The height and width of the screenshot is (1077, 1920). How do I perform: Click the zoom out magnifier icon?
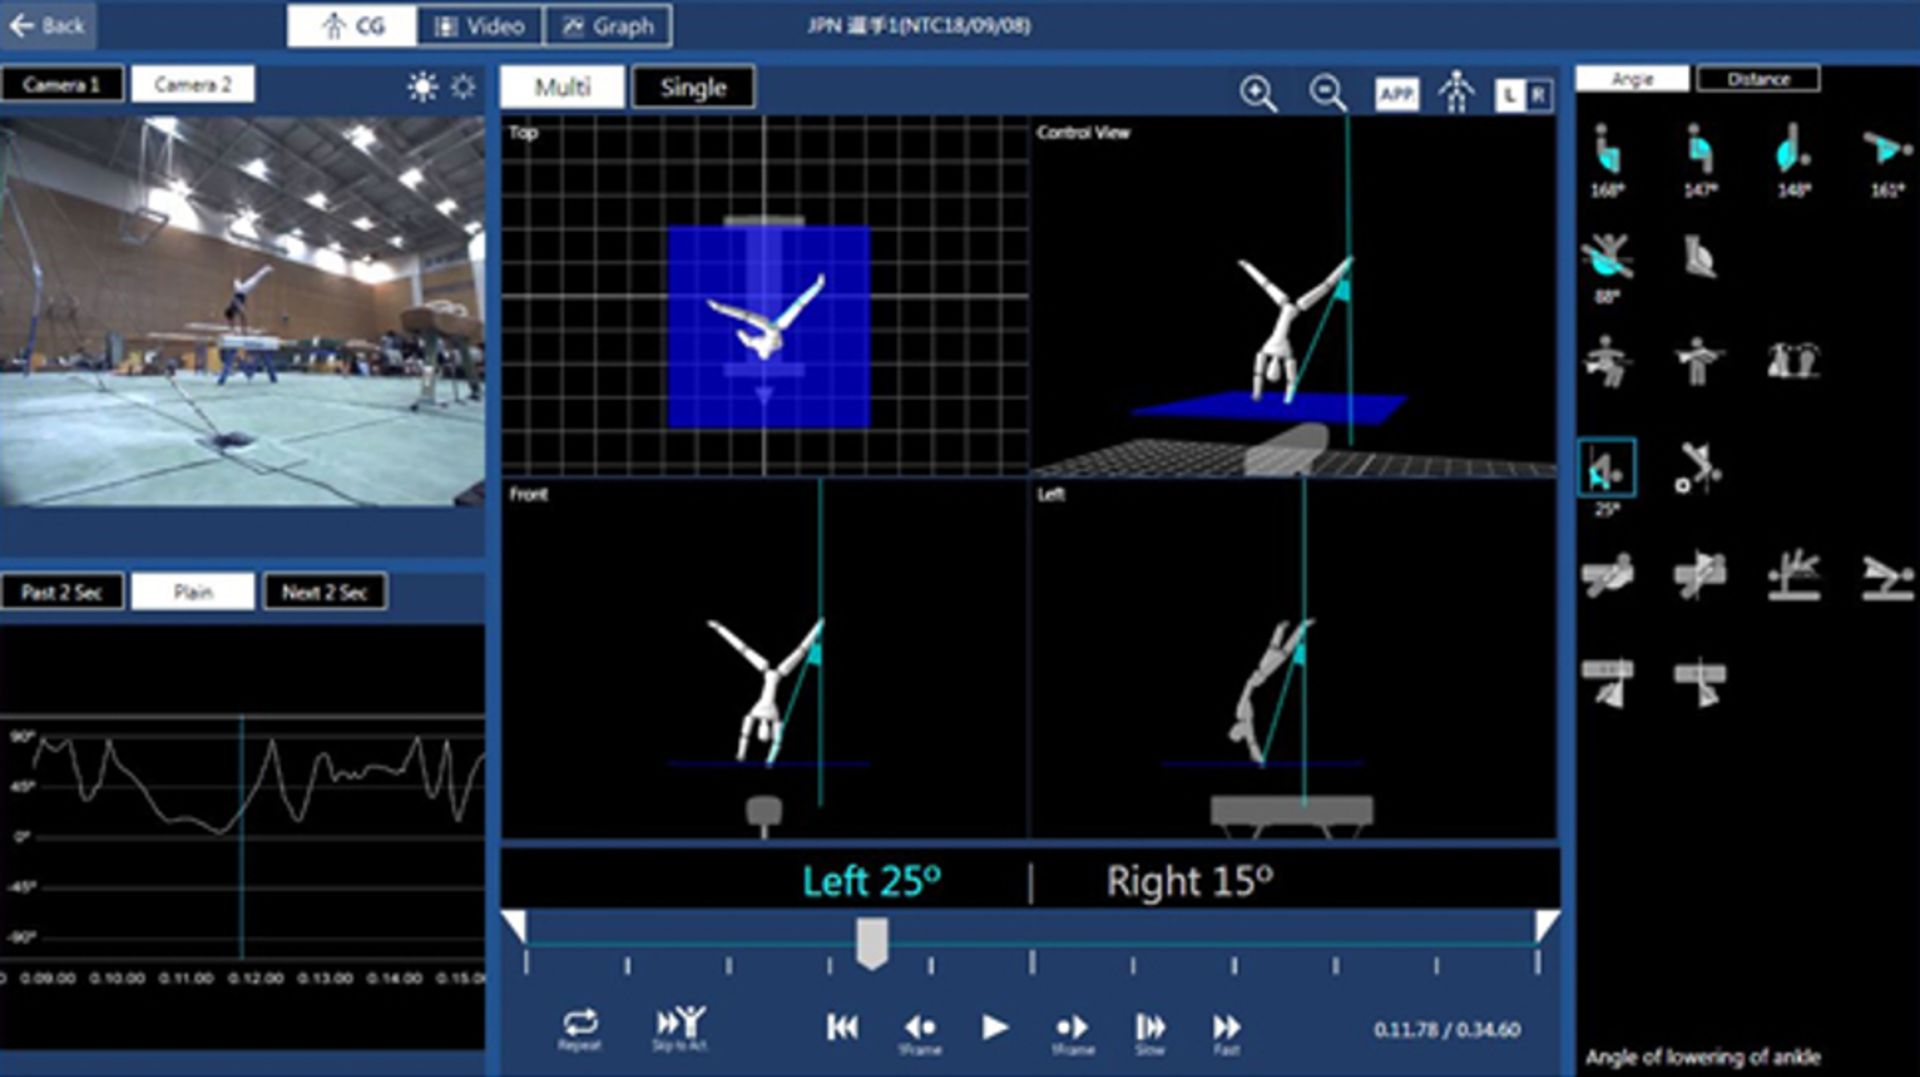(1327, 94)
